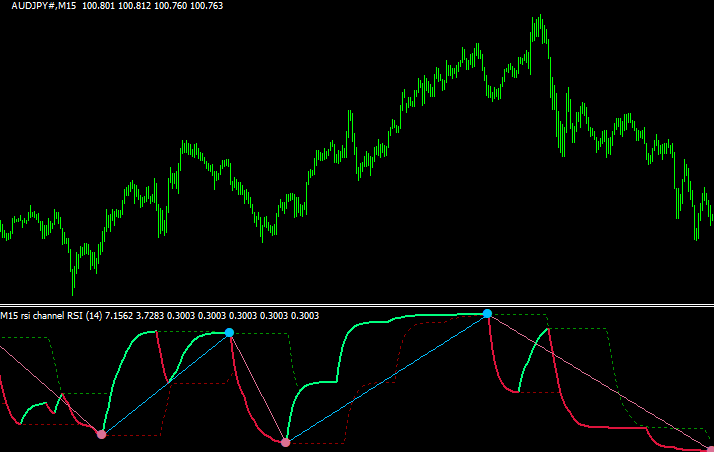Click pink line descending from right blue dot

pyautogui.click(x=598, y=381)
